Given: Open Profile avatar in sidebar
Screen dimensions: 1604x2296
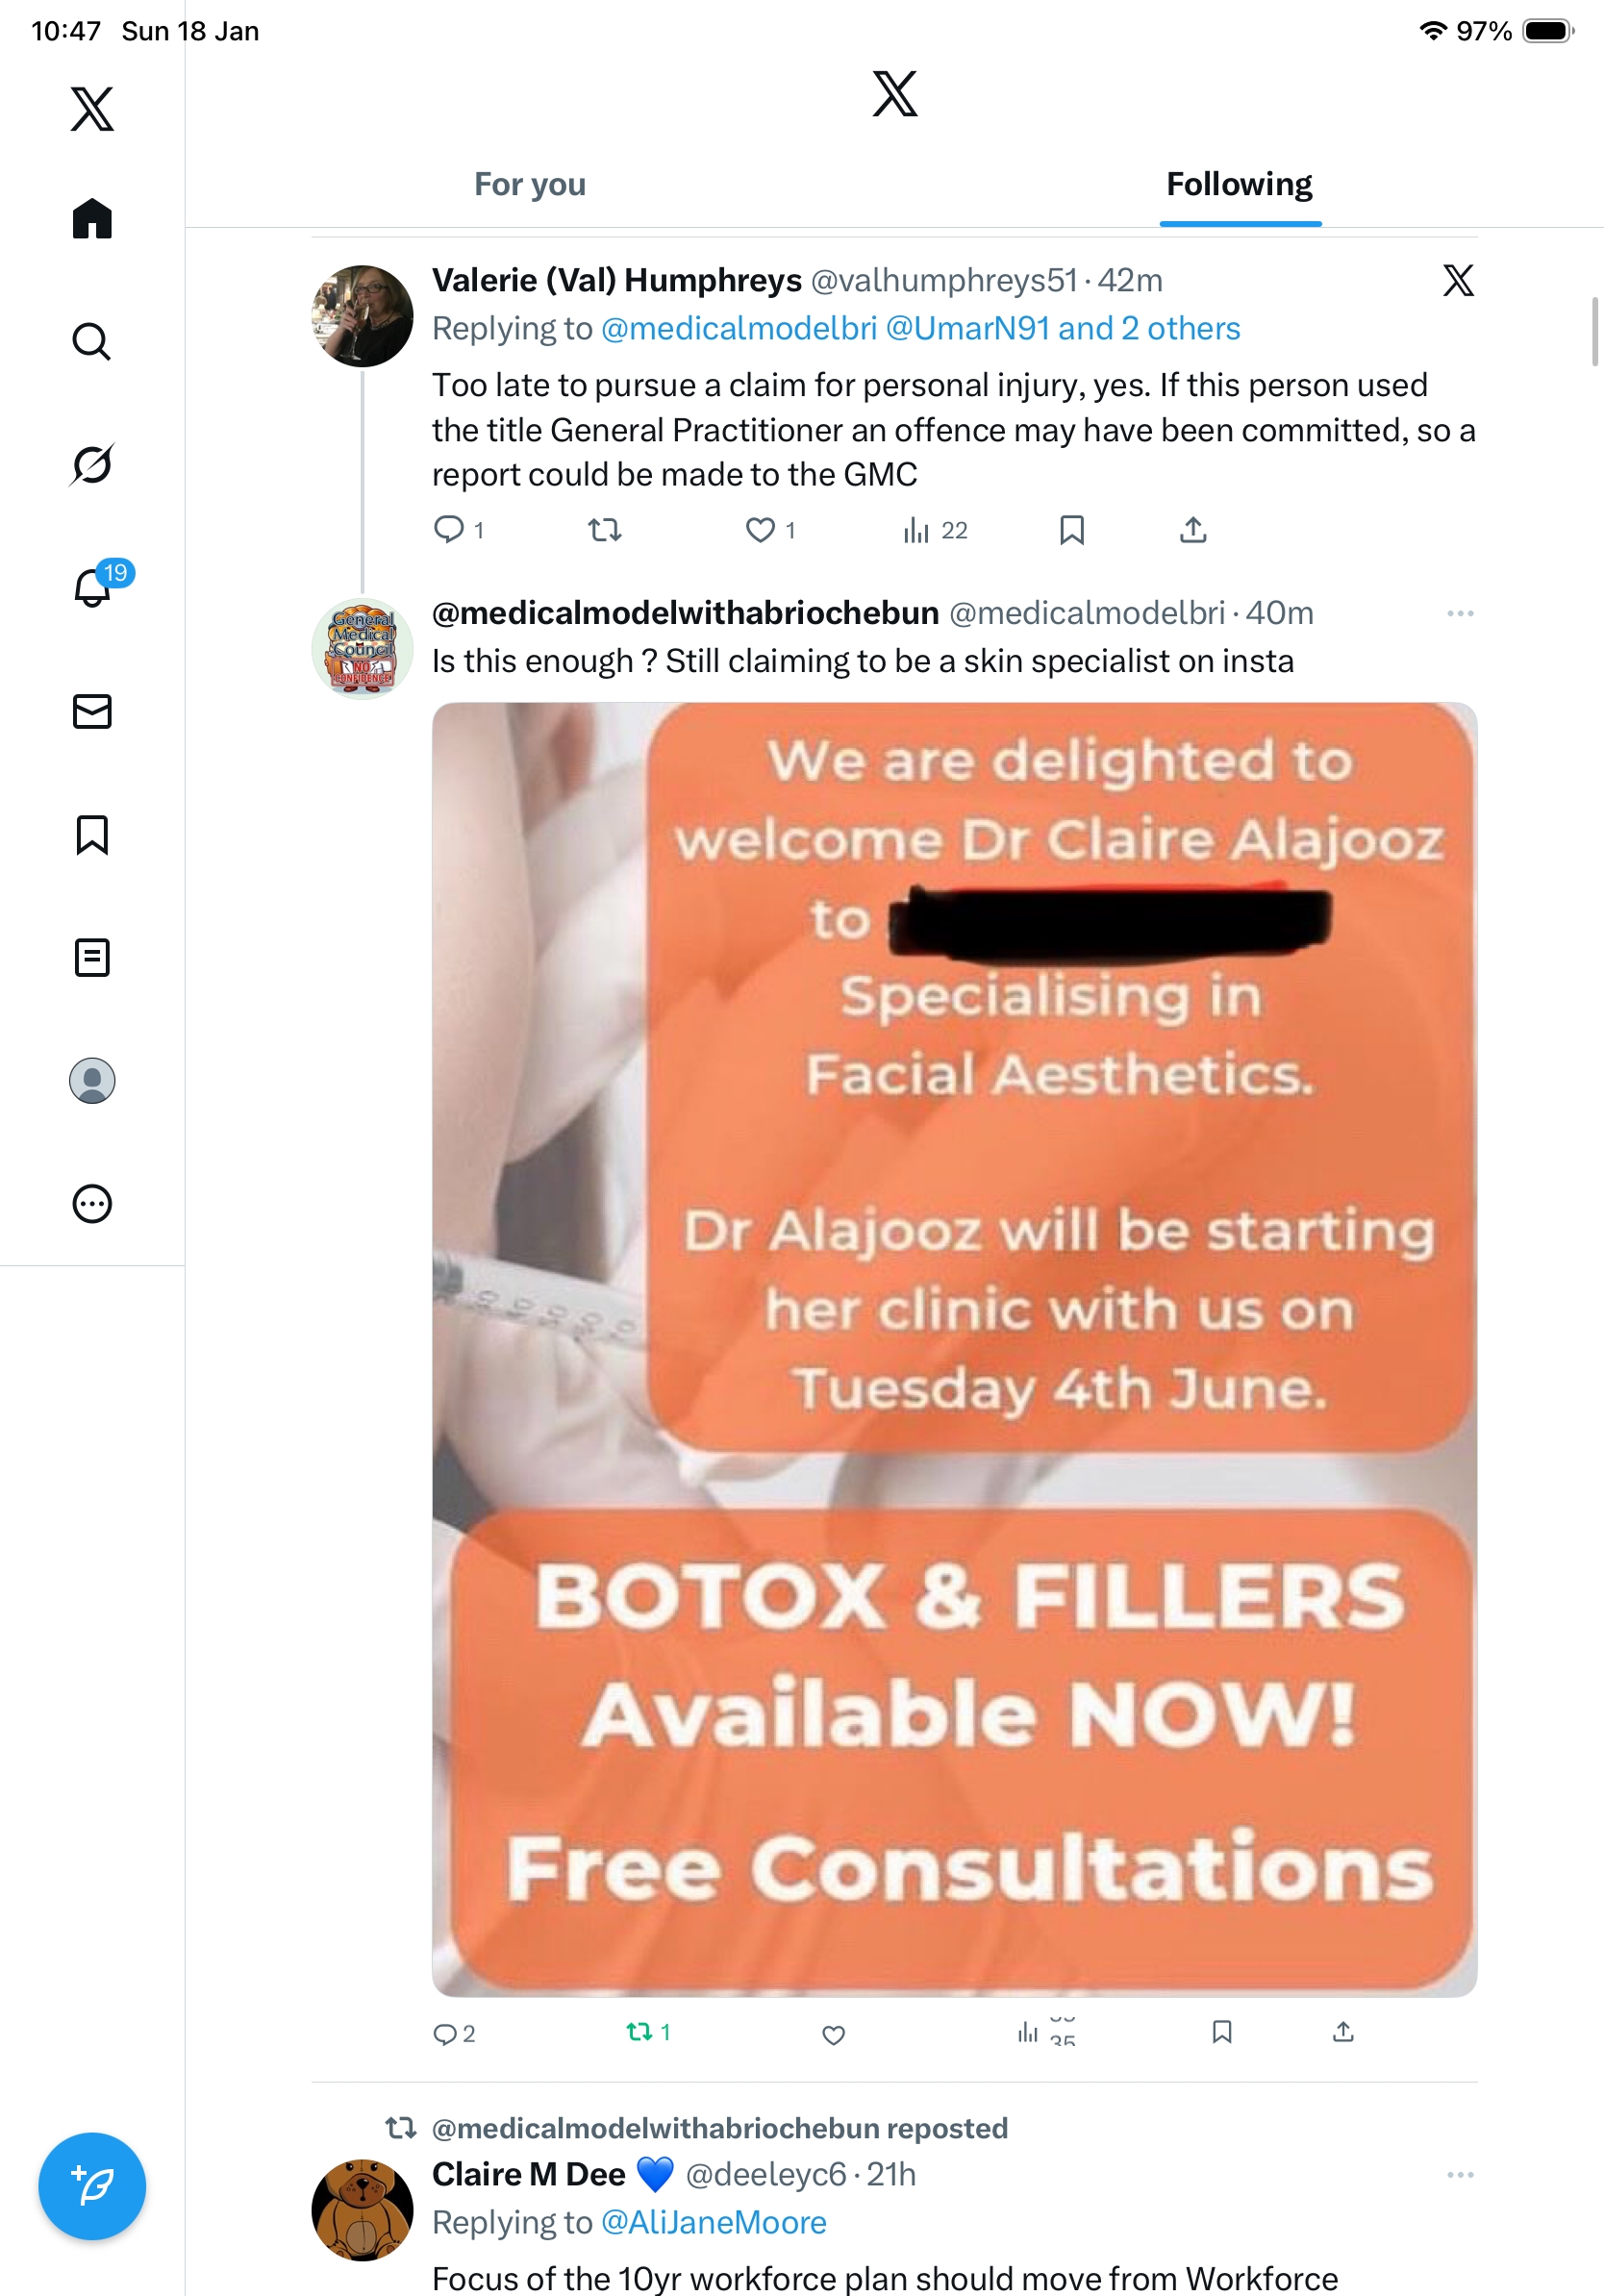Looking at the screenshot, I should pyautogui.click(x=92, y=1080).
